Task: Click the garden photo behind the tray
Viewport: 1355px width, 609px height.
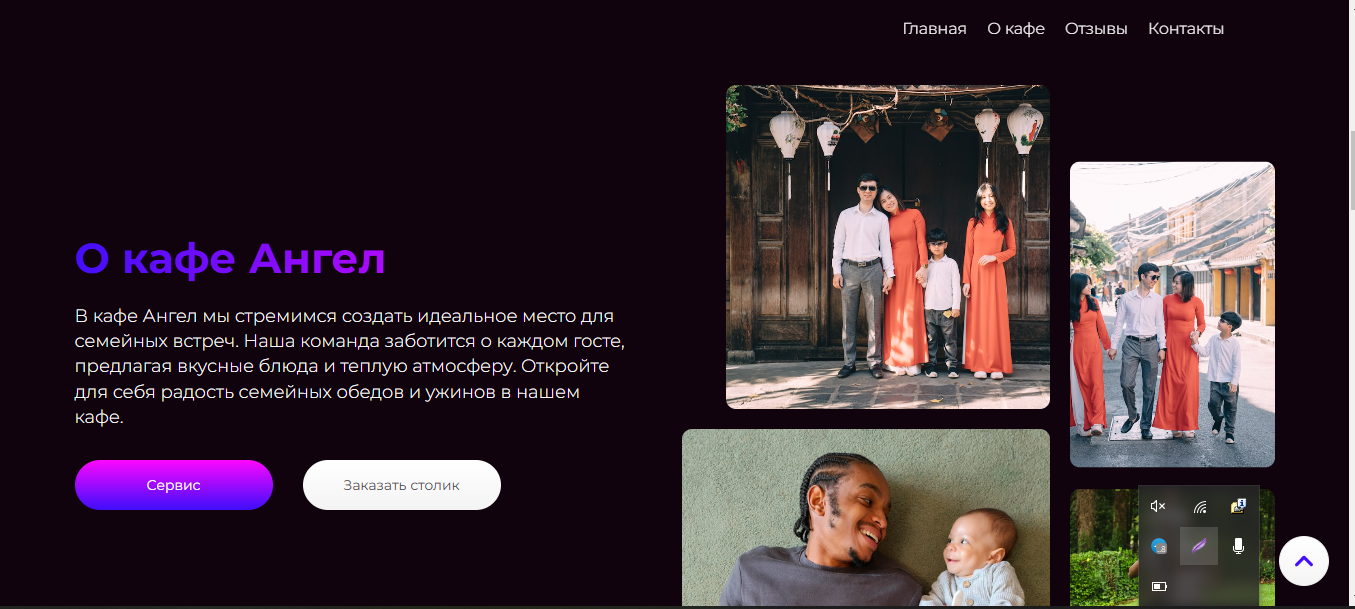Action: coord(1104,548)
